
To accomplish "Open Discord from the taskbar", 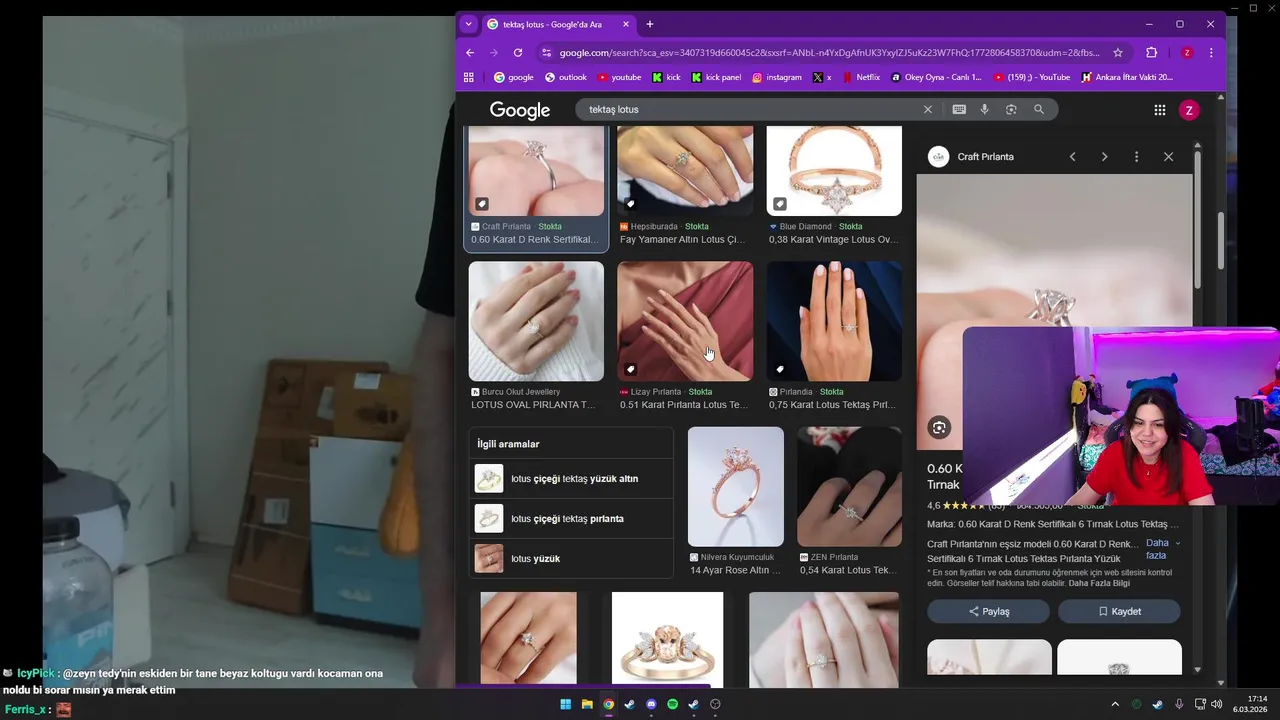I will pos(651,704).
